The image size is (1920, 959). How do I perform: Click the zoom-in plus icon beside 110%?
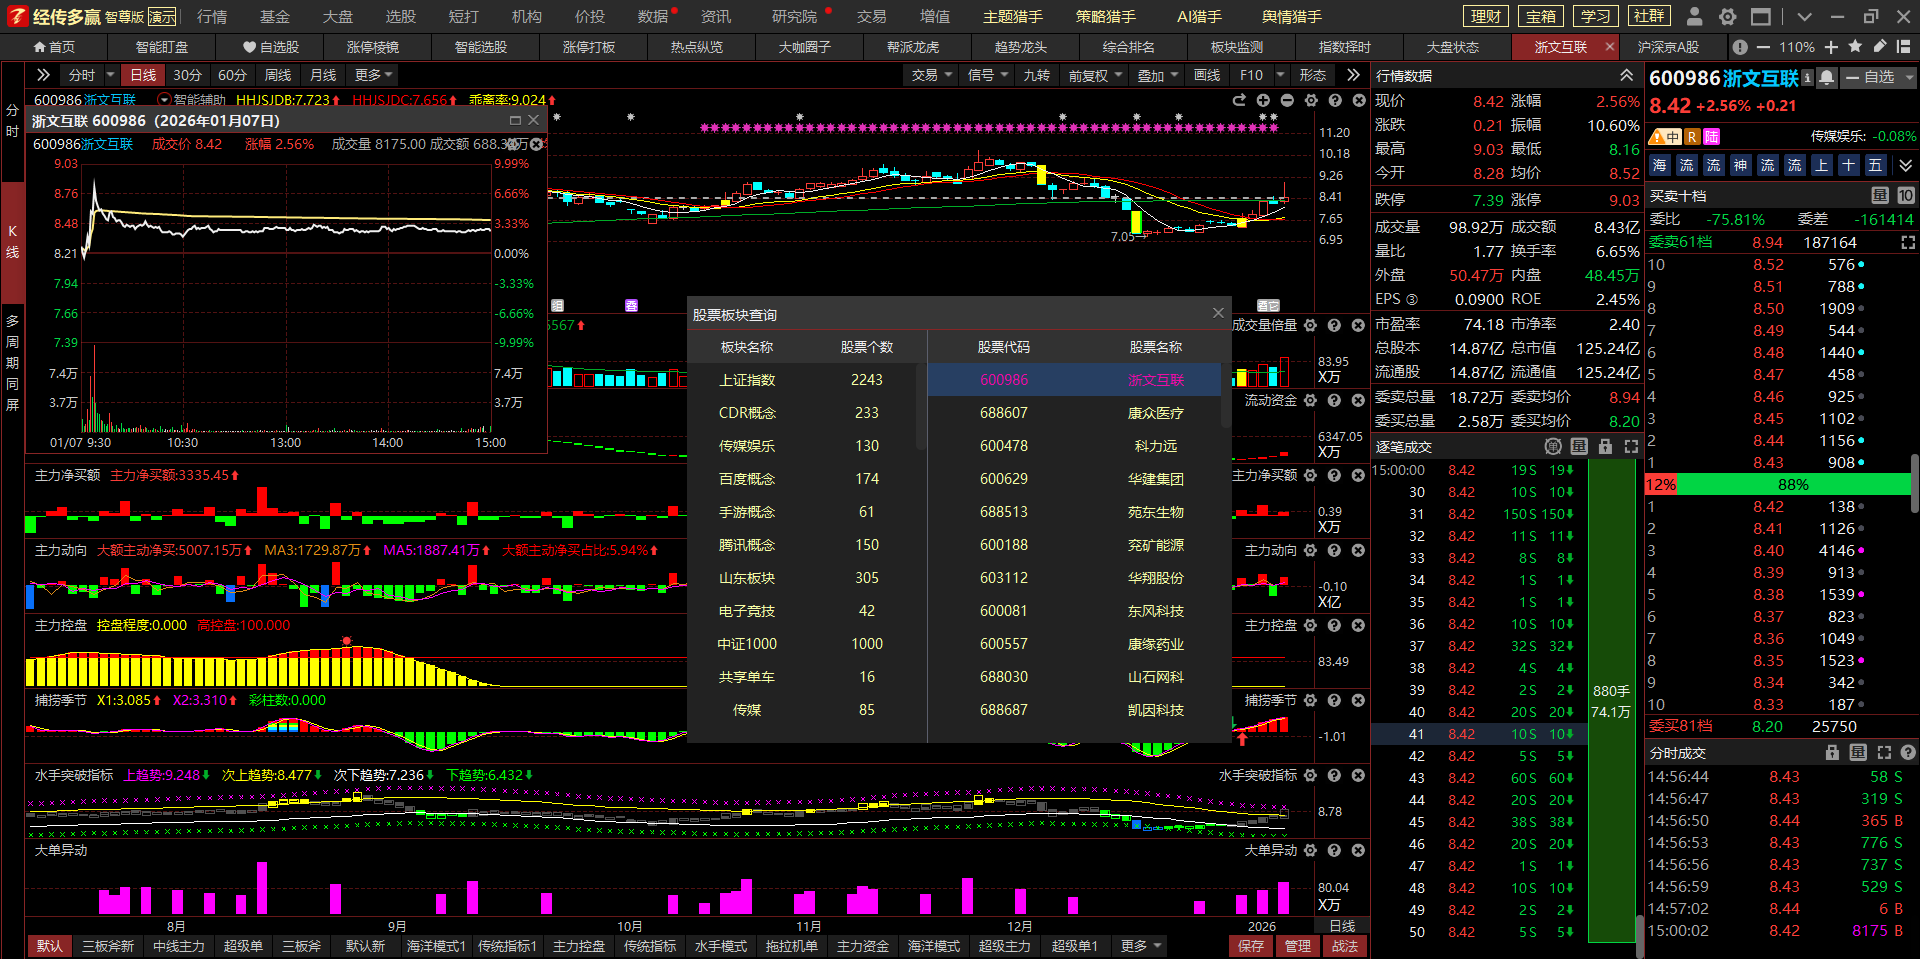pos(1831,47)
